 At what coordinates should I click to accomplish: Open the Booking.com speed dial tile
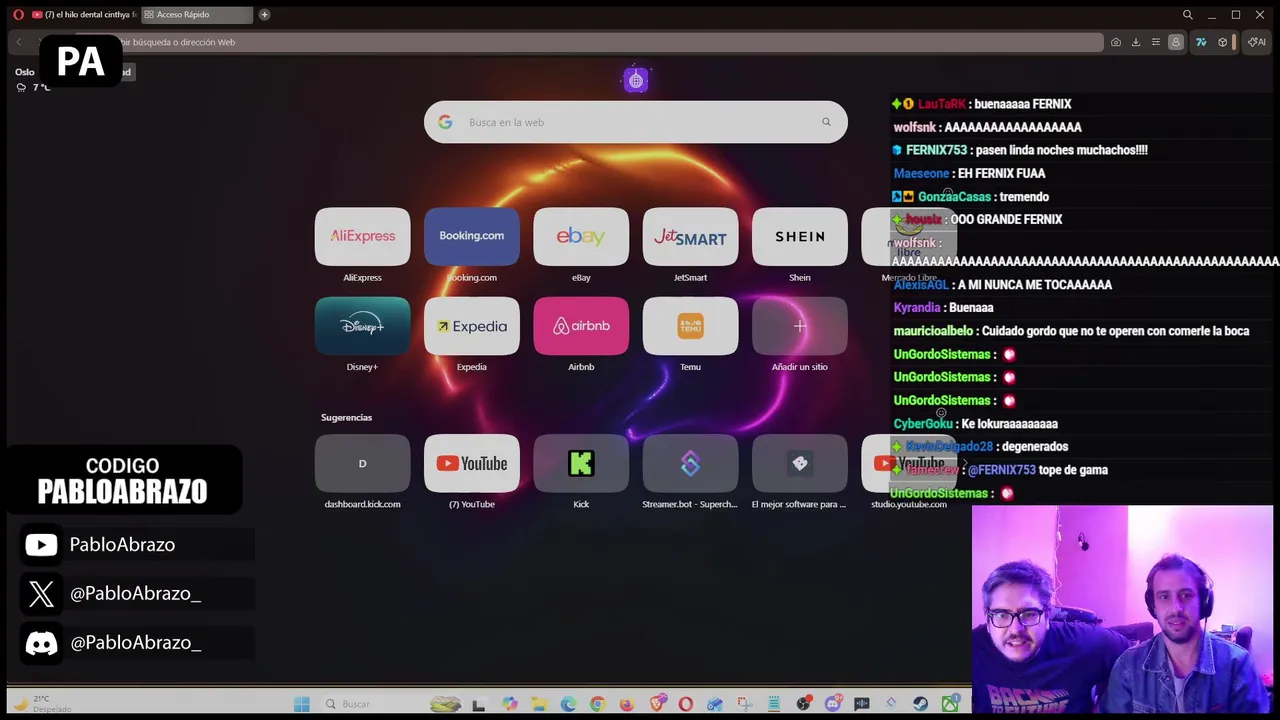click(472, 236)
